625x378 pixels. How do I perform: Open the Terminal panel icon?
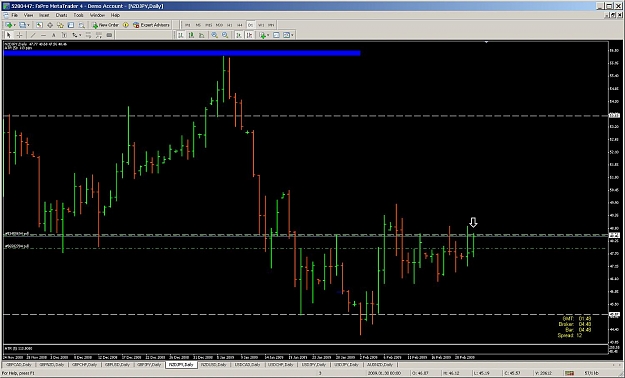(71, 25)
